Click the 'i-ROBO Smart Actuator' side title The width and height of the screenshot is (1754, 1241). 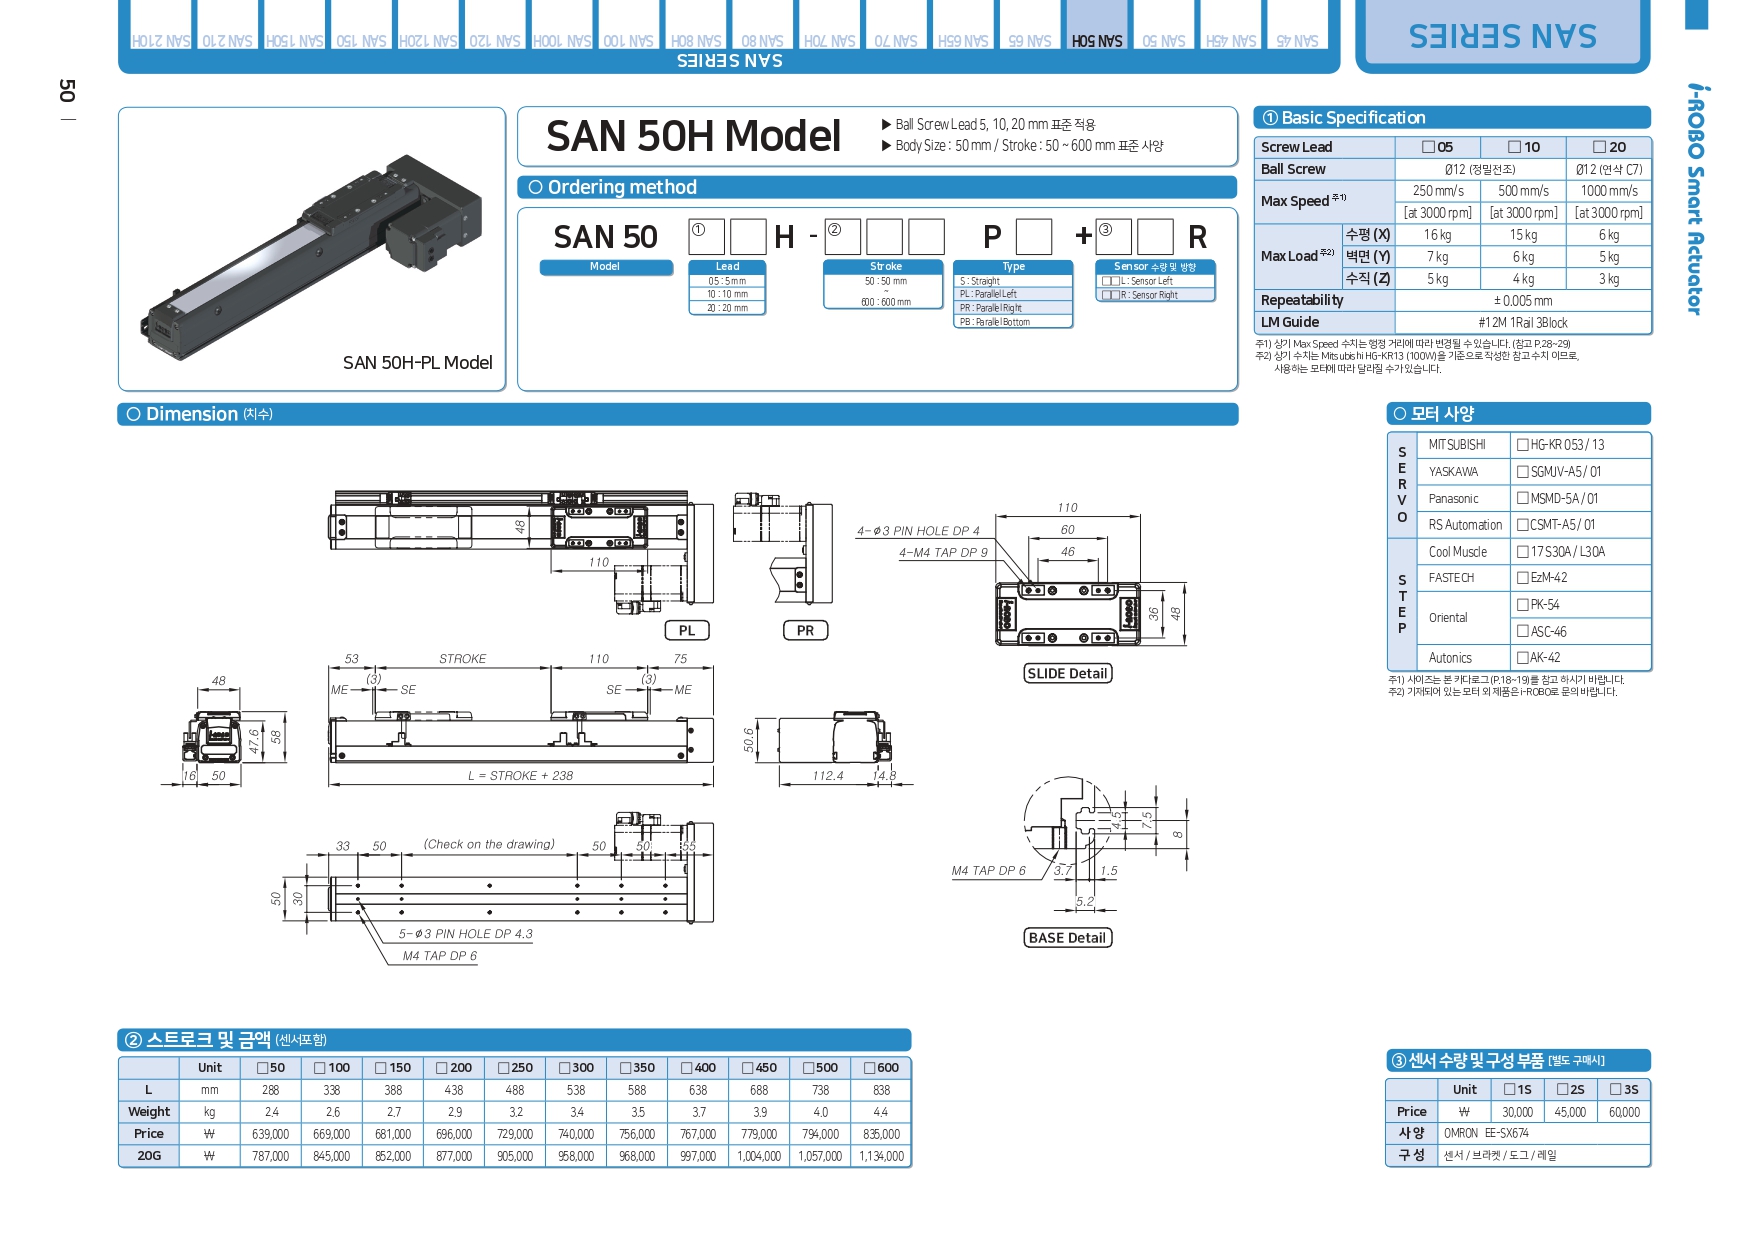1696,200
